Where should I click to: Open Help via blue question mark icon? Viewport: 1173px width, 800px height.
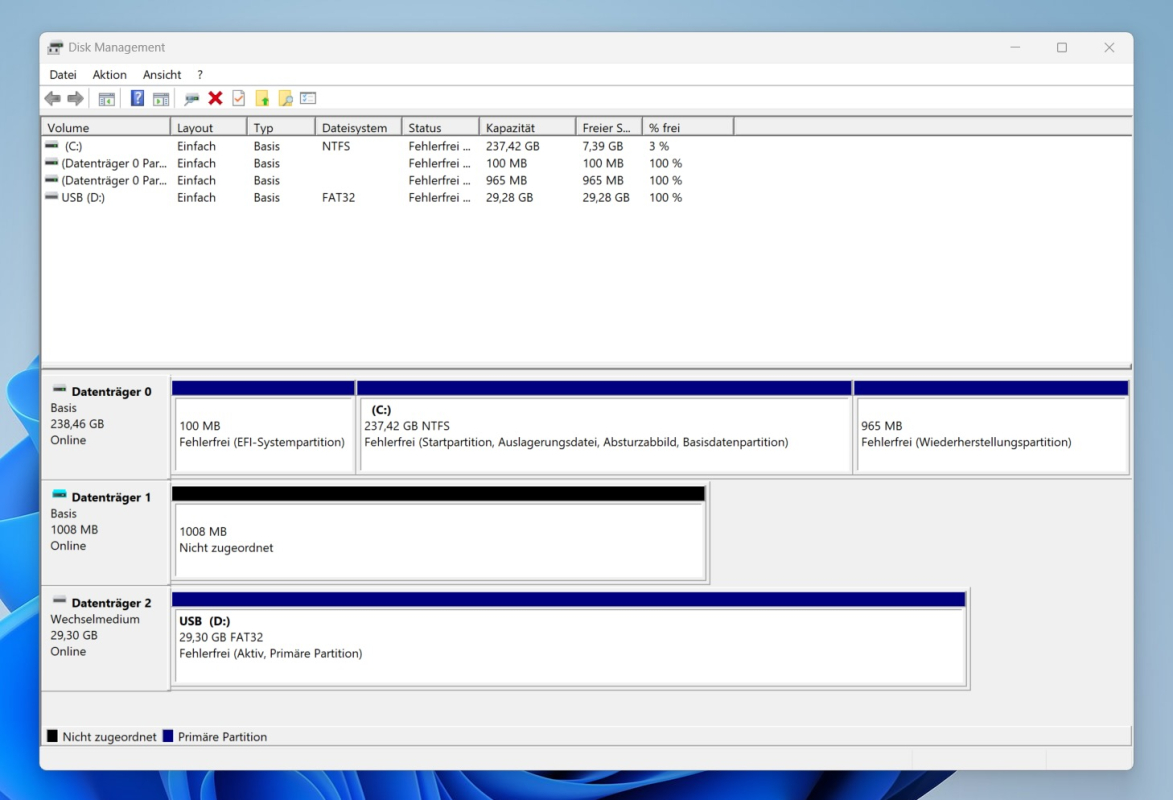tap(138, 98)
